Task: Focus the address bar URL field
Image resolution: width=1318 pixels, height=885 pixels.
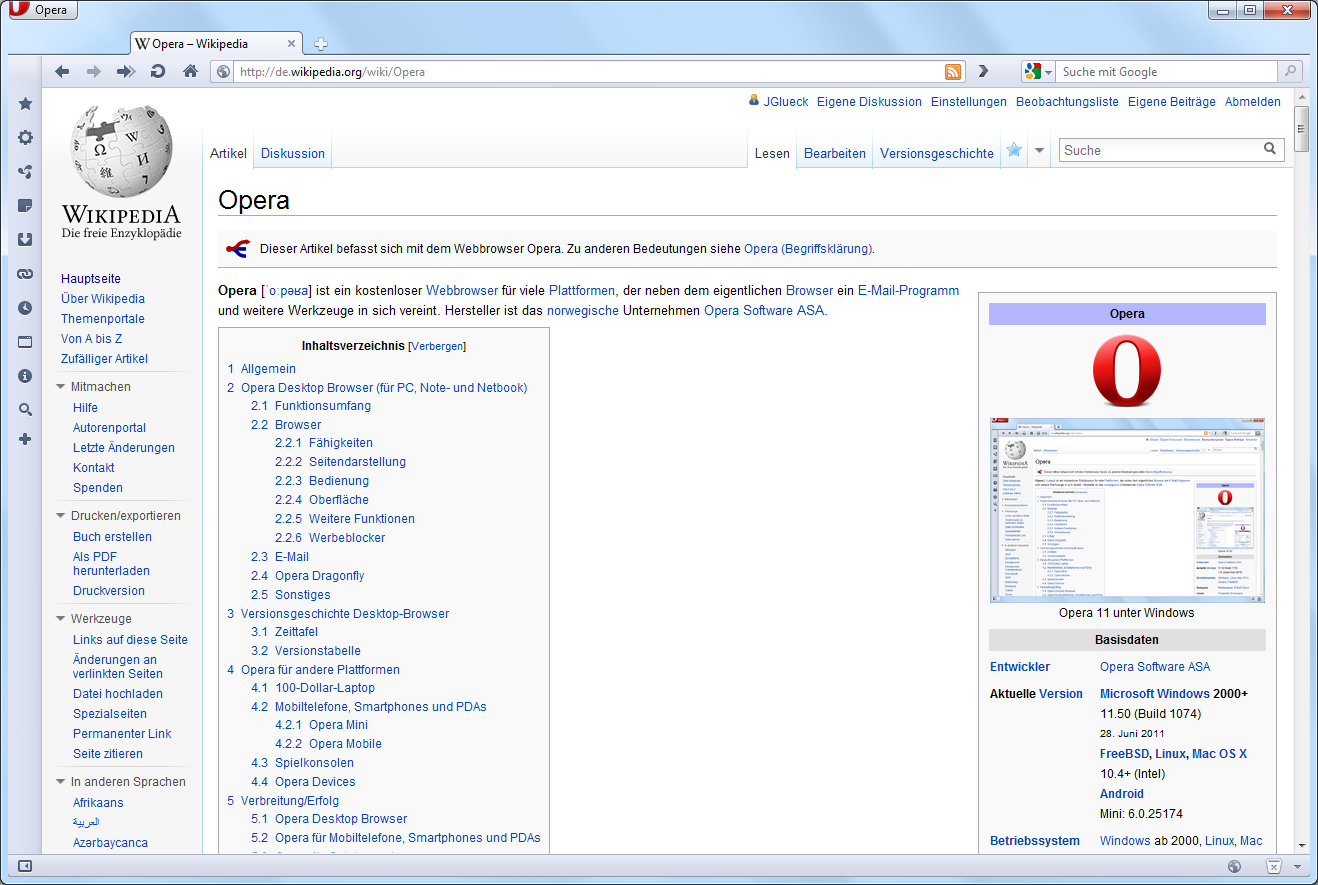Action: (588, 72)
